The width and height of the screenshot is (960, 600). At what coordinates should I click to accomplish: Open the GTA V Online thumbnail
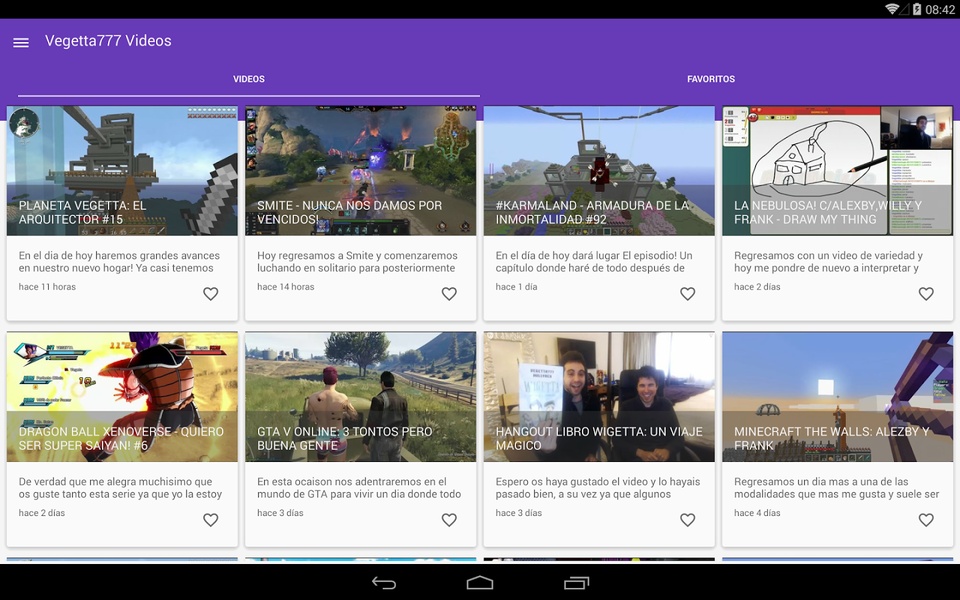(x=361, y=397)
